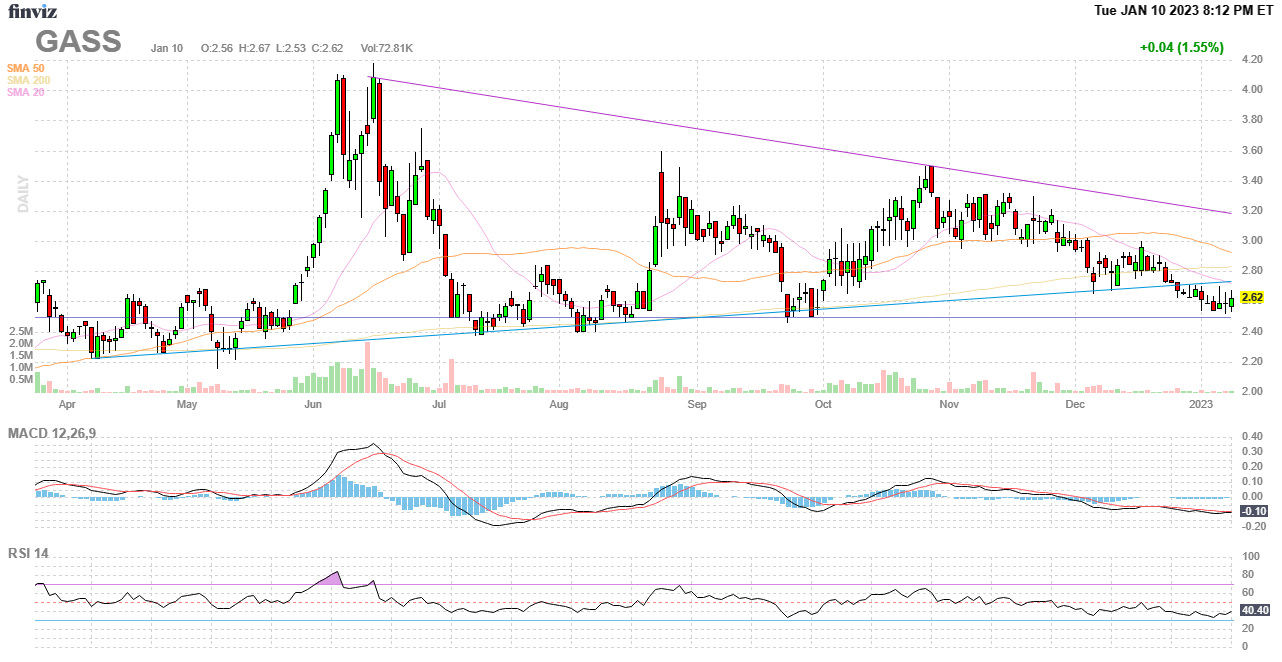
Task: Click the yellow 2.62 current price tag
Action: [x=1251, y=298]
